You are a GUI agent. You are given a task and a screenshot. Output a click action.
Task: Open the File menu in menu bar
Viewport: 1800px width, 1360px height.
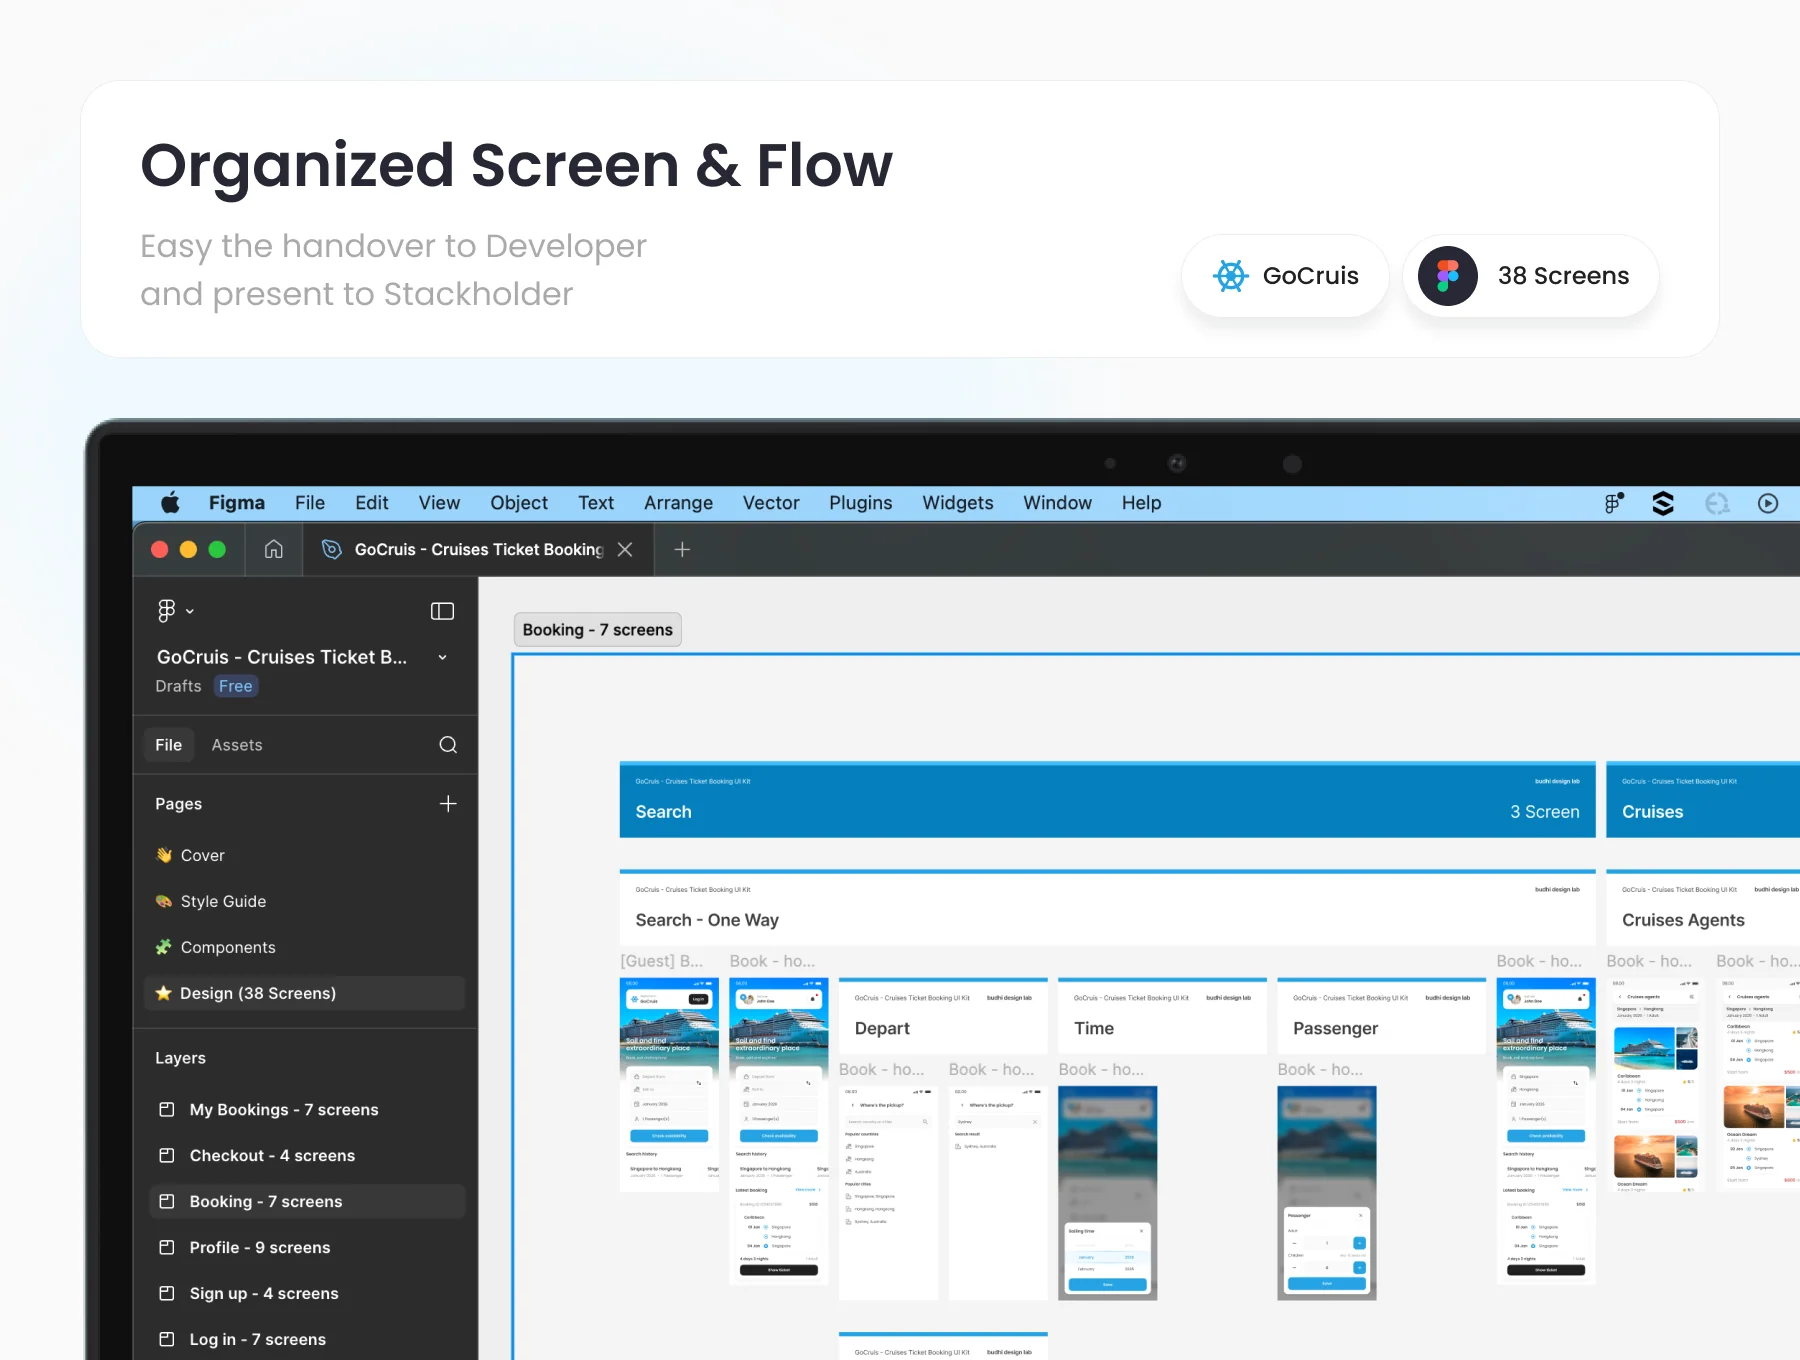[310, 503]
